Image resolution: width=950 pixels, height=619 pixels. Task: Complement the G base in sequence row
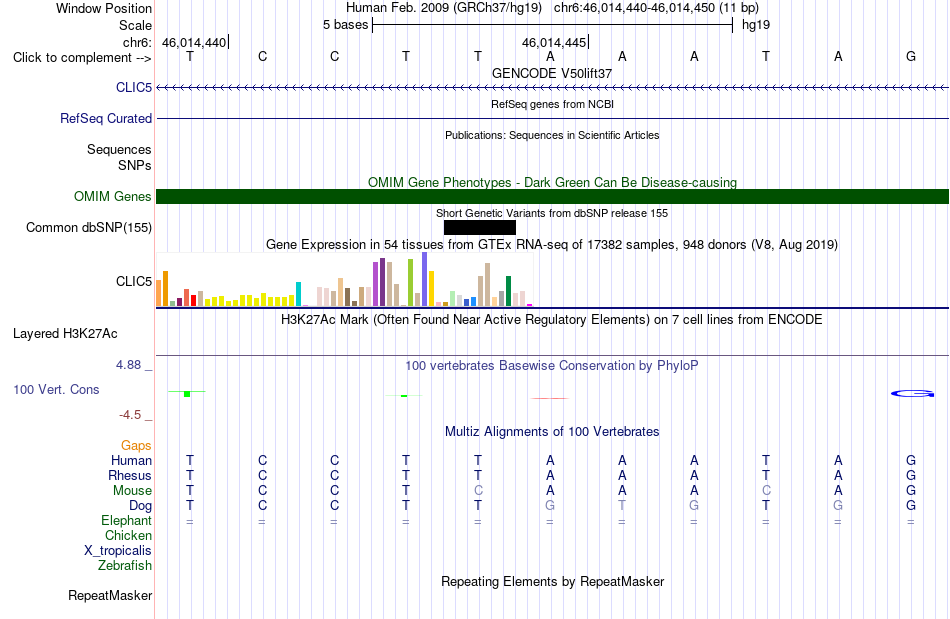pos(911,56)
